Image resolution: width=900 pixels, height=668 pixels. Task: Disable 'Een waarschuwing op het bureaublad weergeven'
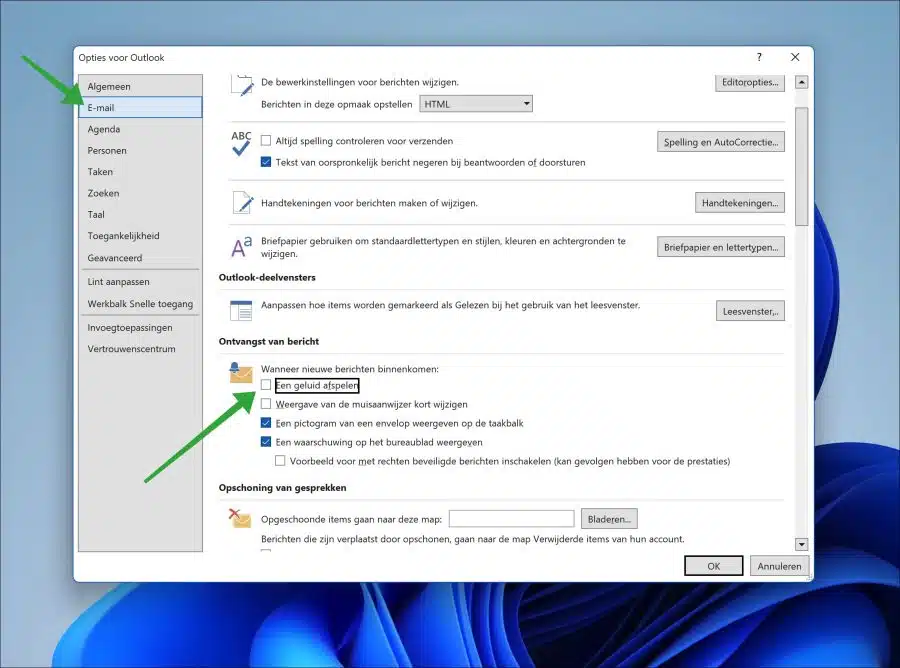266,442
